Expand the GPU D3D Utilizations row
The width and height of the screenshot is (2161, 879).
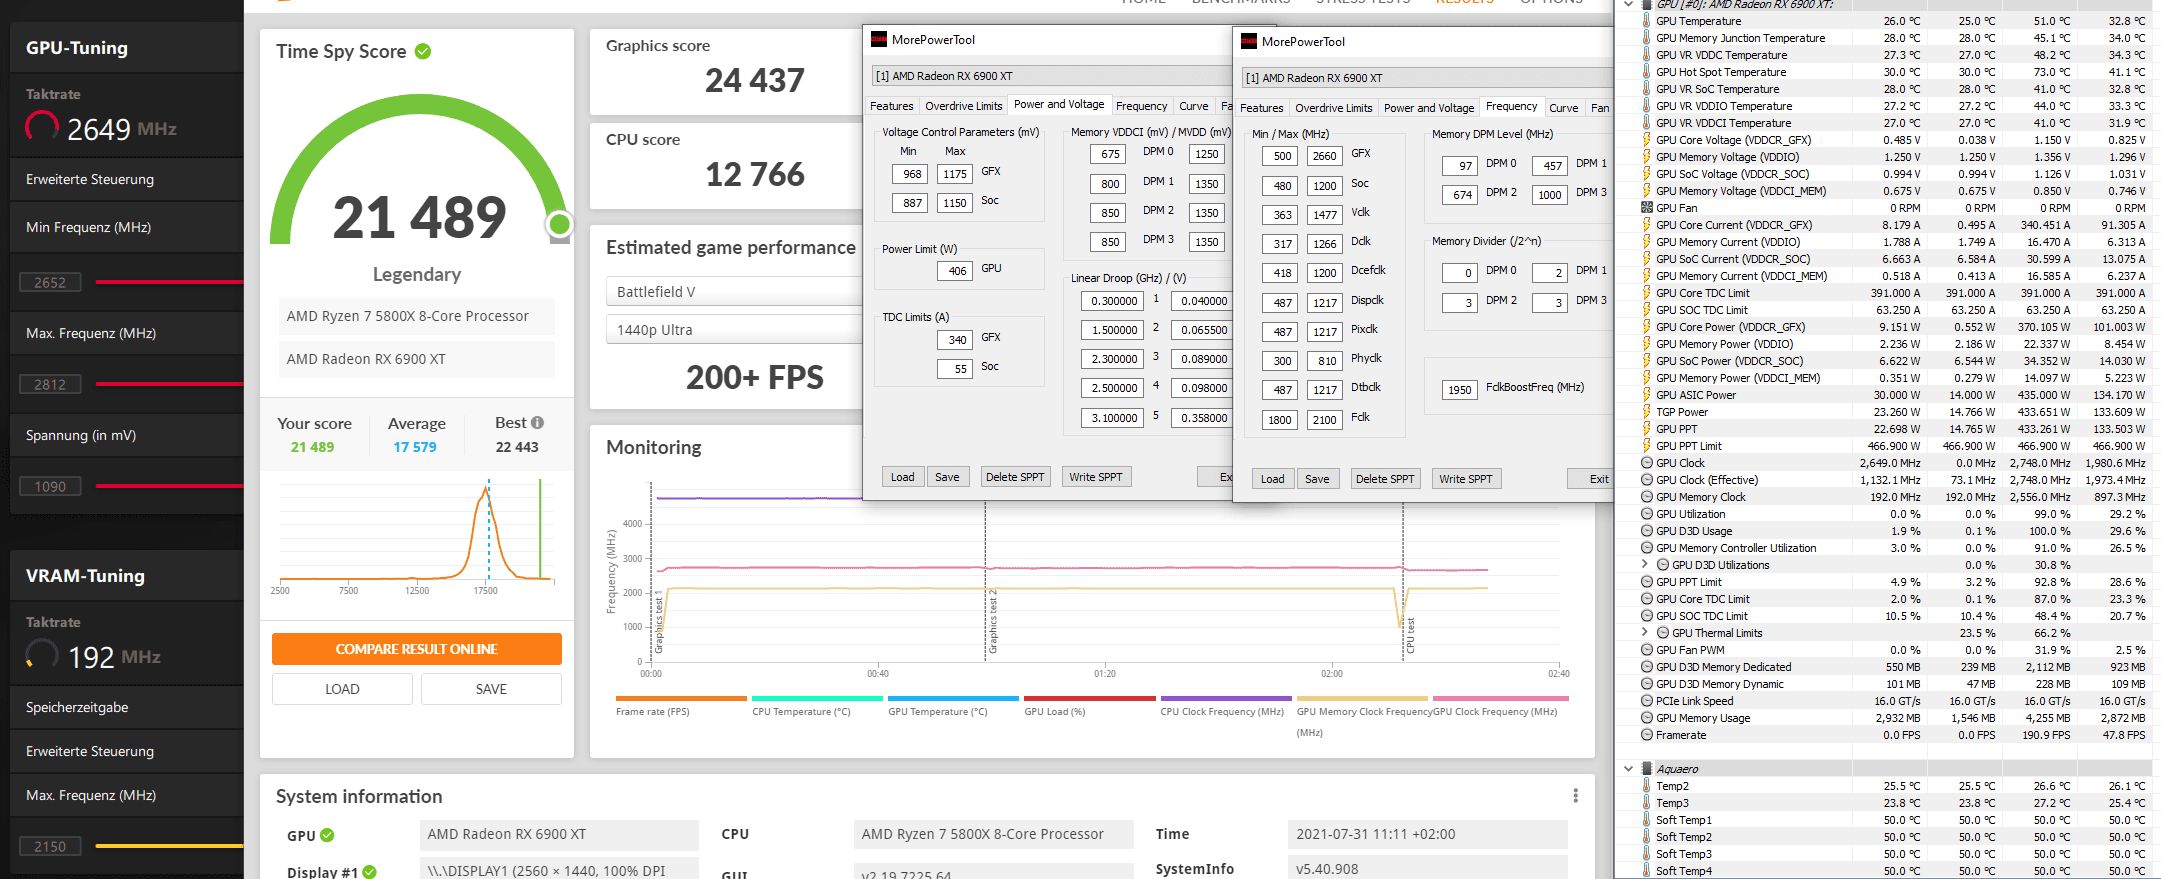1645,565
